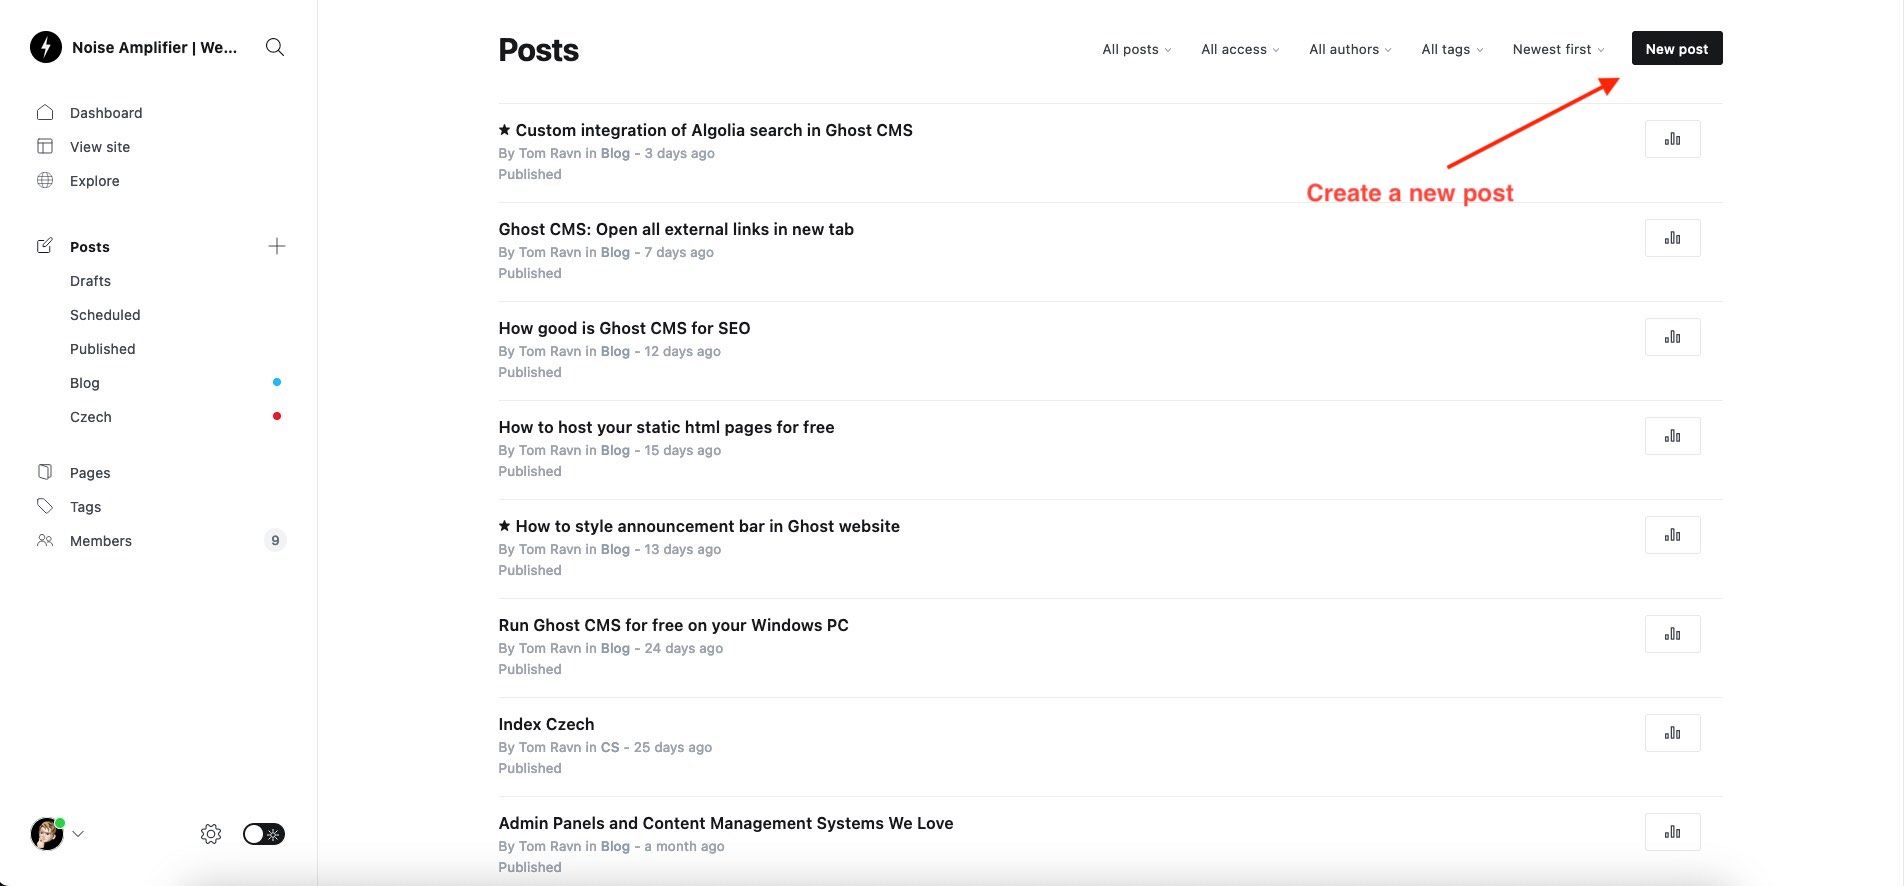Click the New post button
The height and width of the screenshot is (886, 1904).
coord(1677,48)
